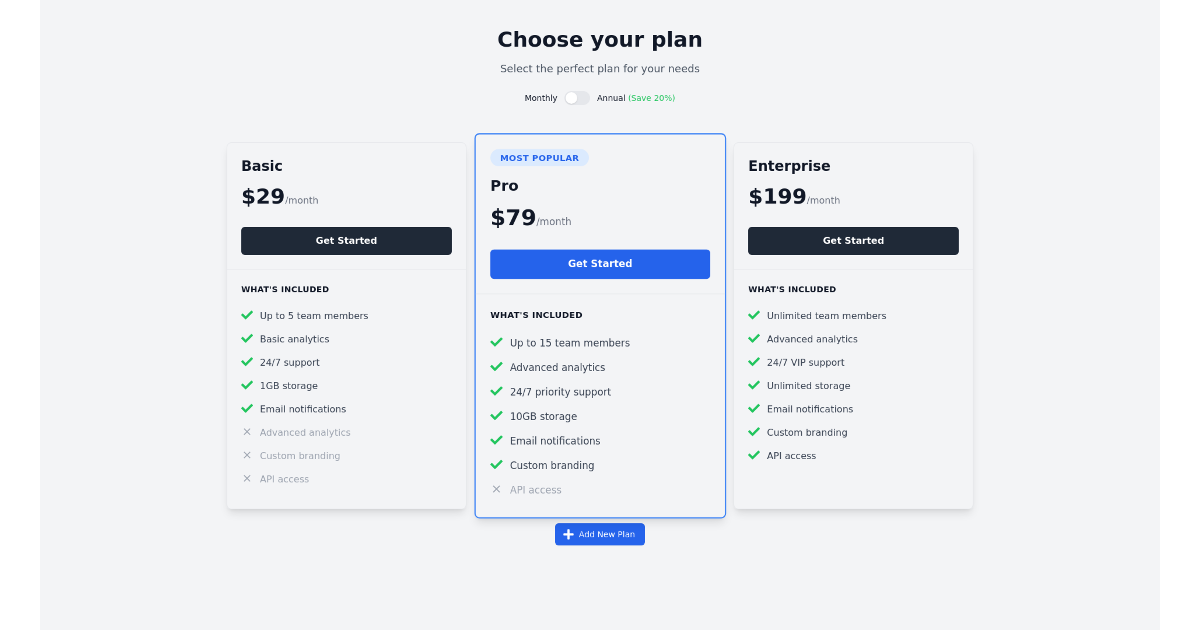The width and height of the screenshot is (1200, 630).
Task: Click the X icon next to 'Advanced analytics' in Basic
Action: [x=247, y=432]
